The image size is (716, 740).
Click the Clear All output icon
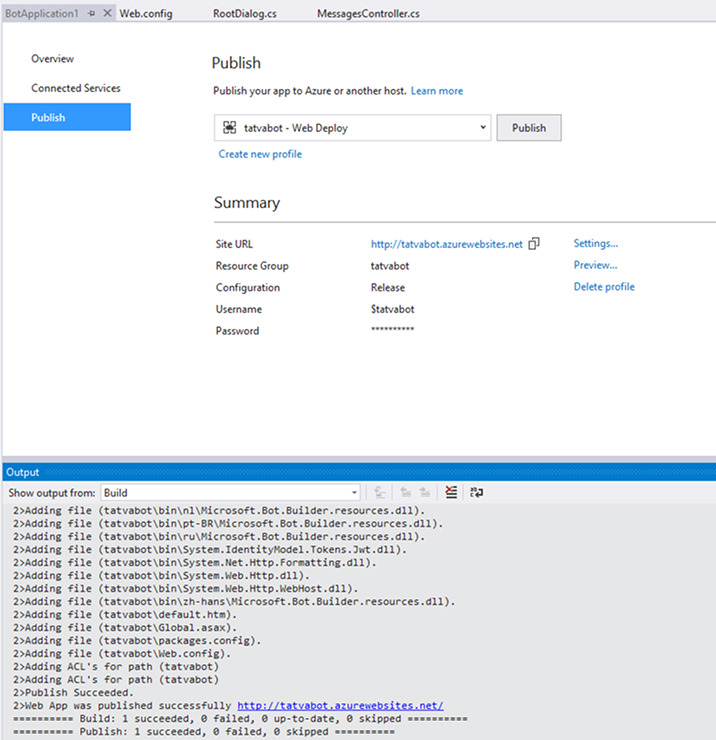tap(451, 492)
